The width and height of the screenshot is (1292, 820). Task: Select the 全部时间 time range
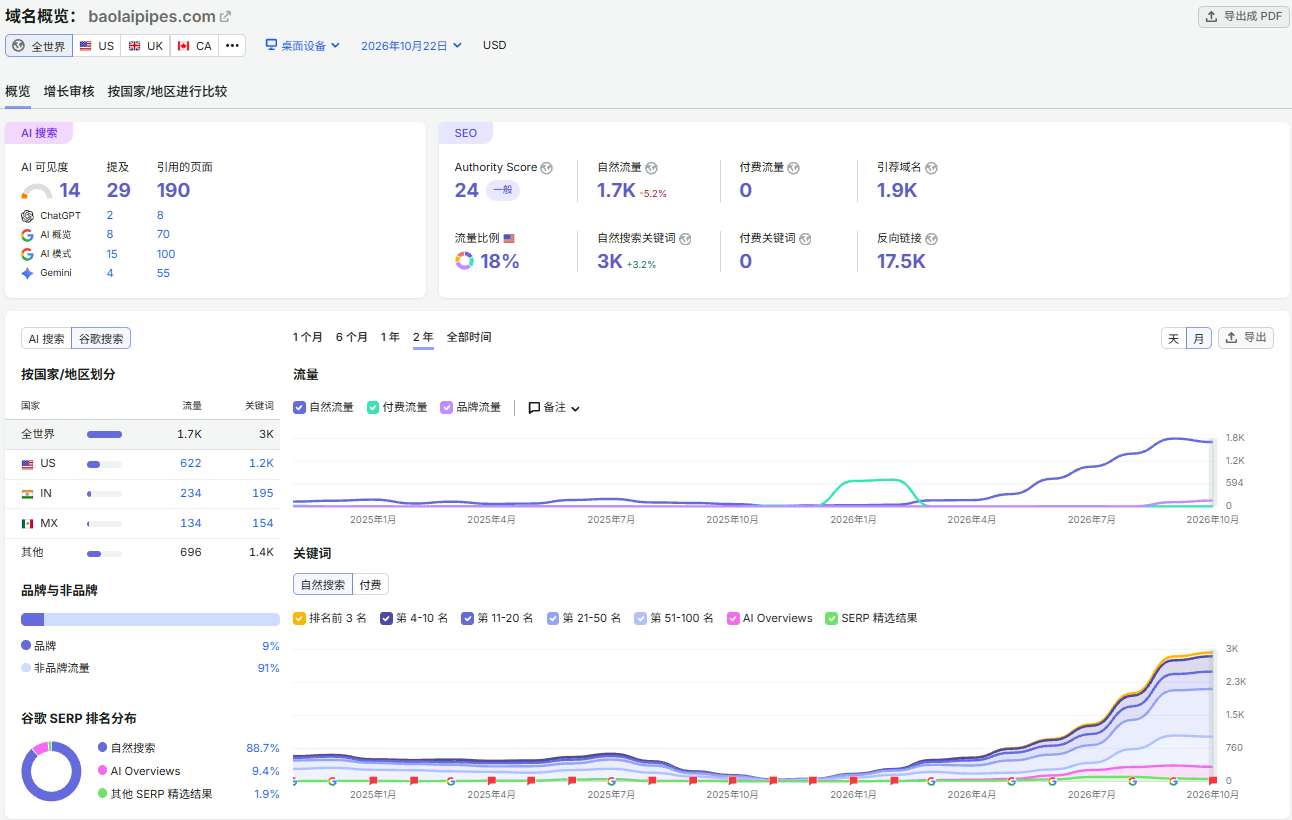tap(469, 337)
